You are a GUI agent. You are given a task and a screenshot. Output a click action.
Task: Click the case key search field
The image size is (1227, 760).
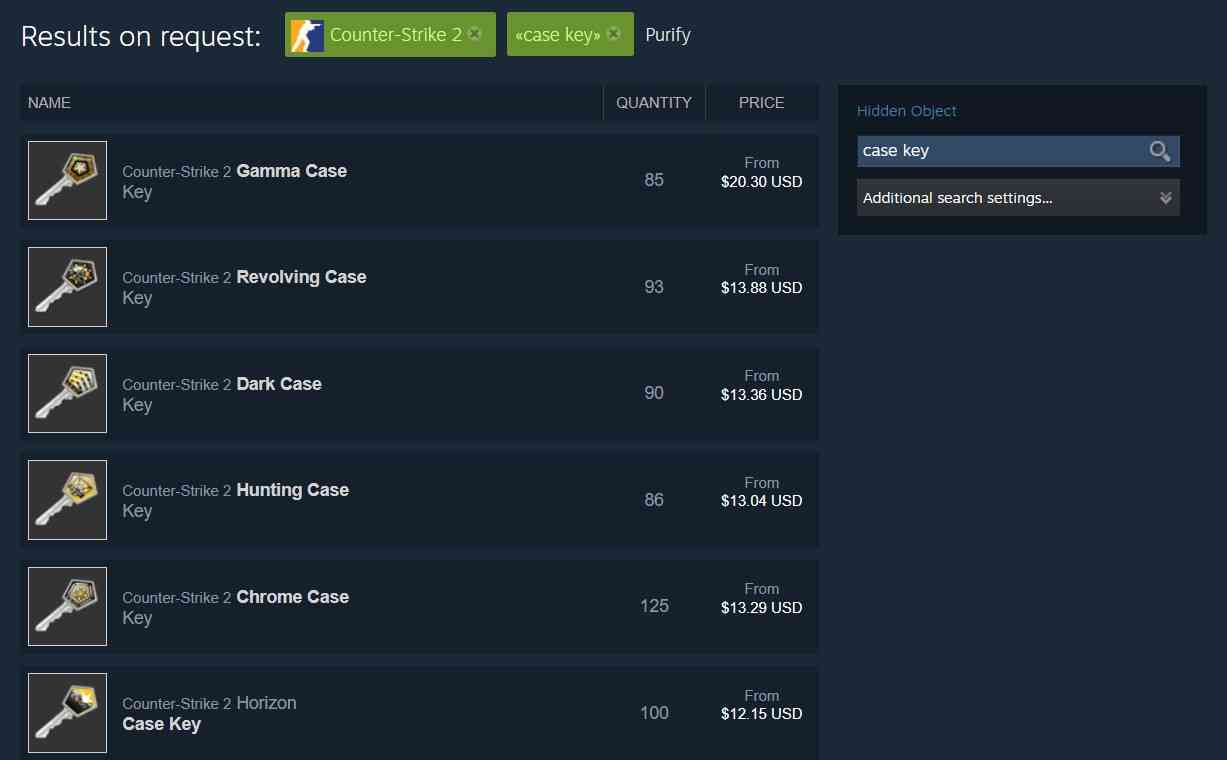point(1000,151)
